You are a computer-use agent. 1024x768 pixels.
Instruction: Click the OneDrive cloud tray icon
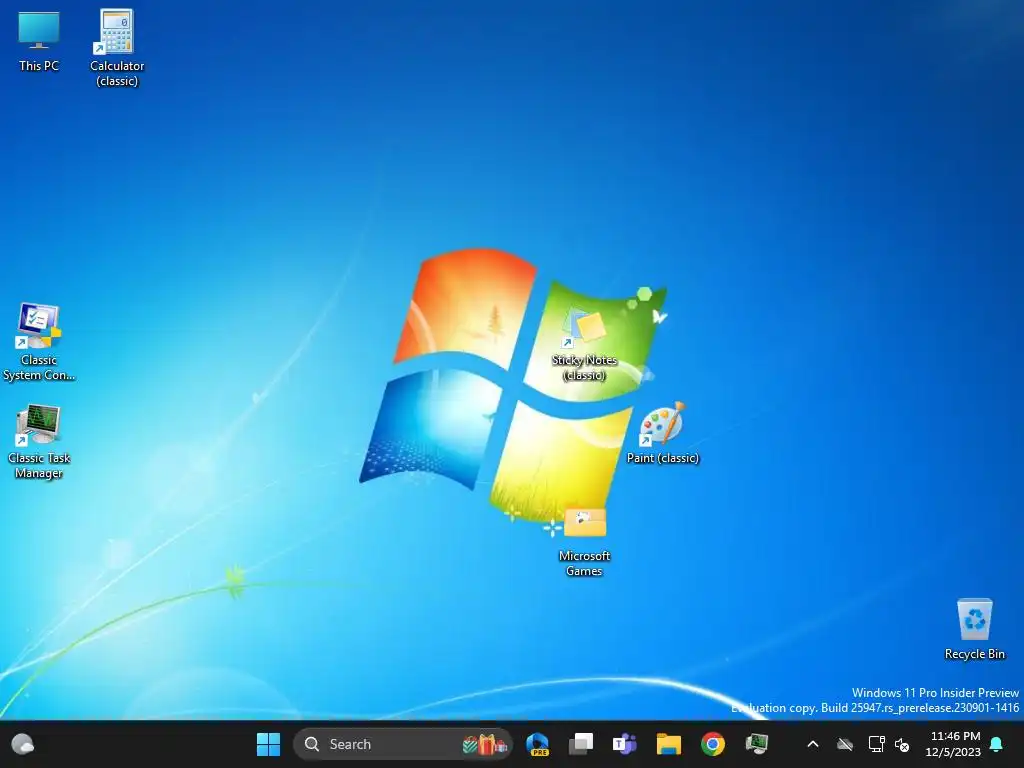845,744
